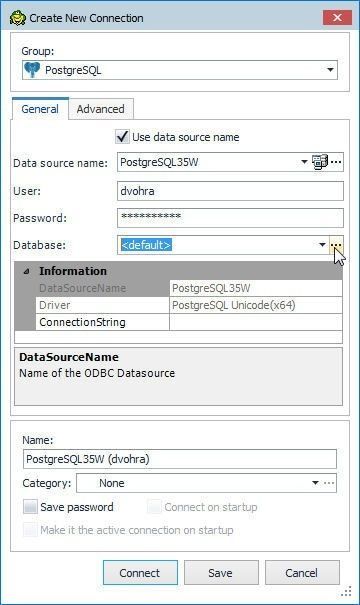This screenshot has height=605, width=360.
Task: Close the Create New Connection dialog
Action: point(337,18)
